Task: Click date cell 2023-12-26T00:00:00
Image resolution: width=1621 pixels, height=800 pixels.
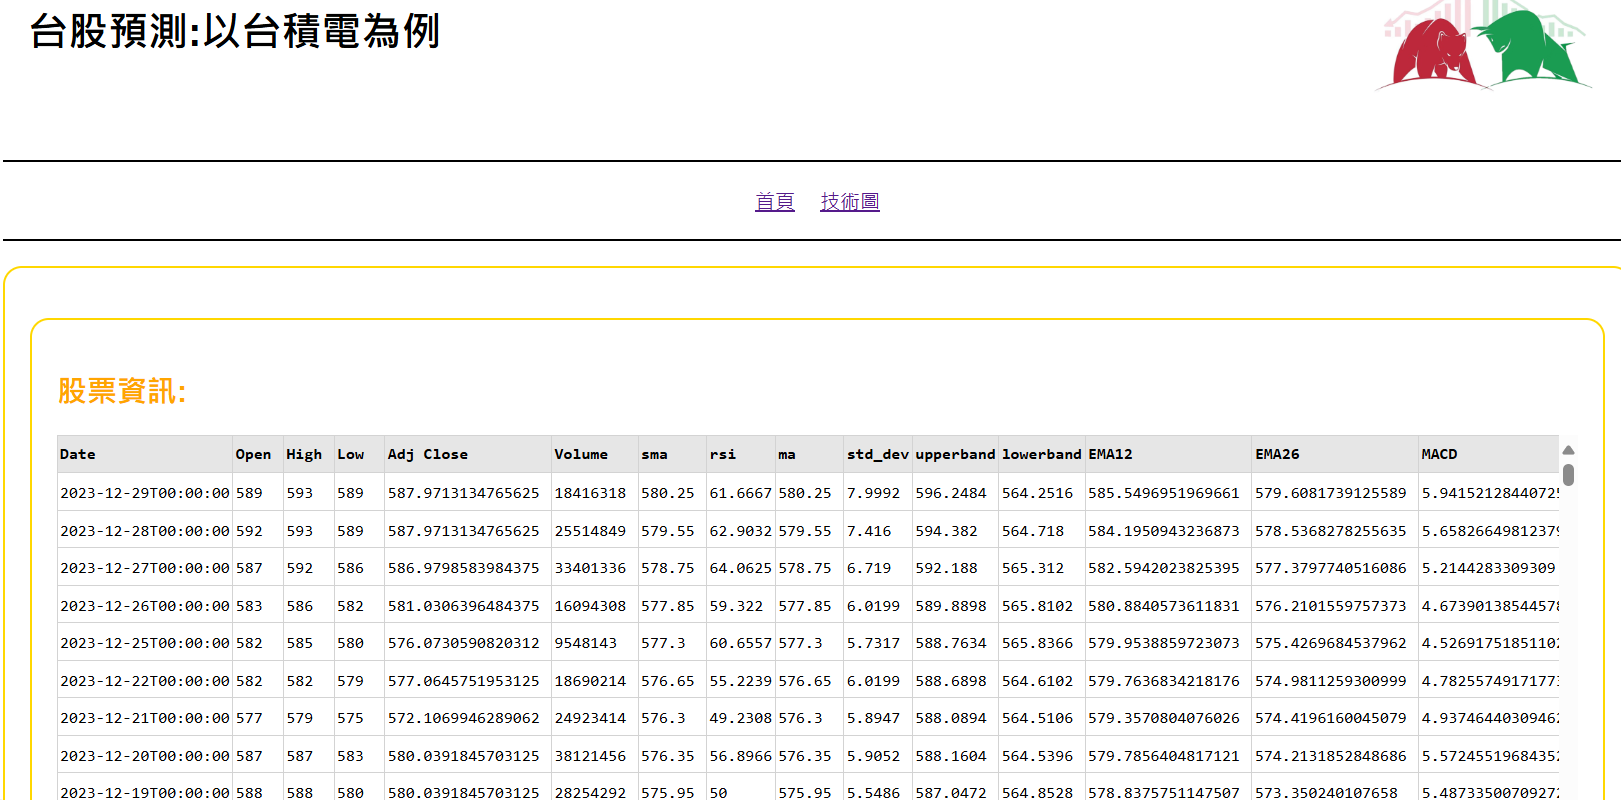Action: click(x=145, y=606)
